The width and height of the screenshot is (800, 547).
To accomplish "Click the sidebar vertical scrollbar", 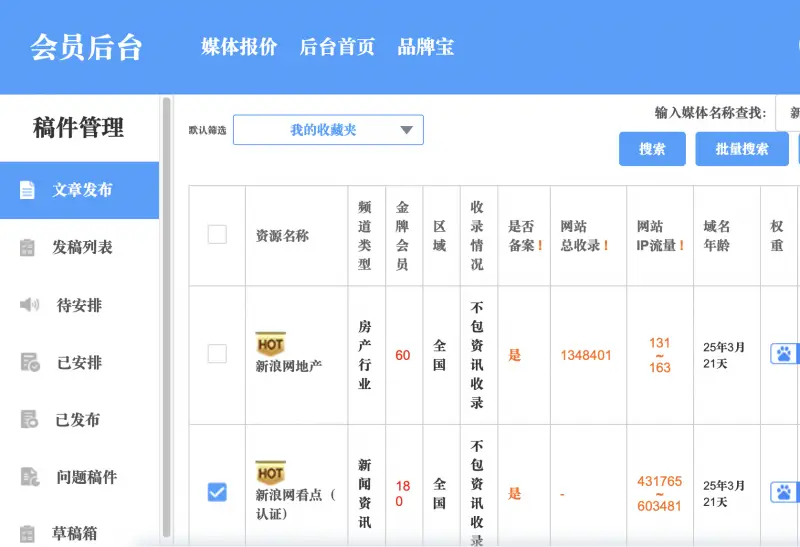I will (166, 316).
